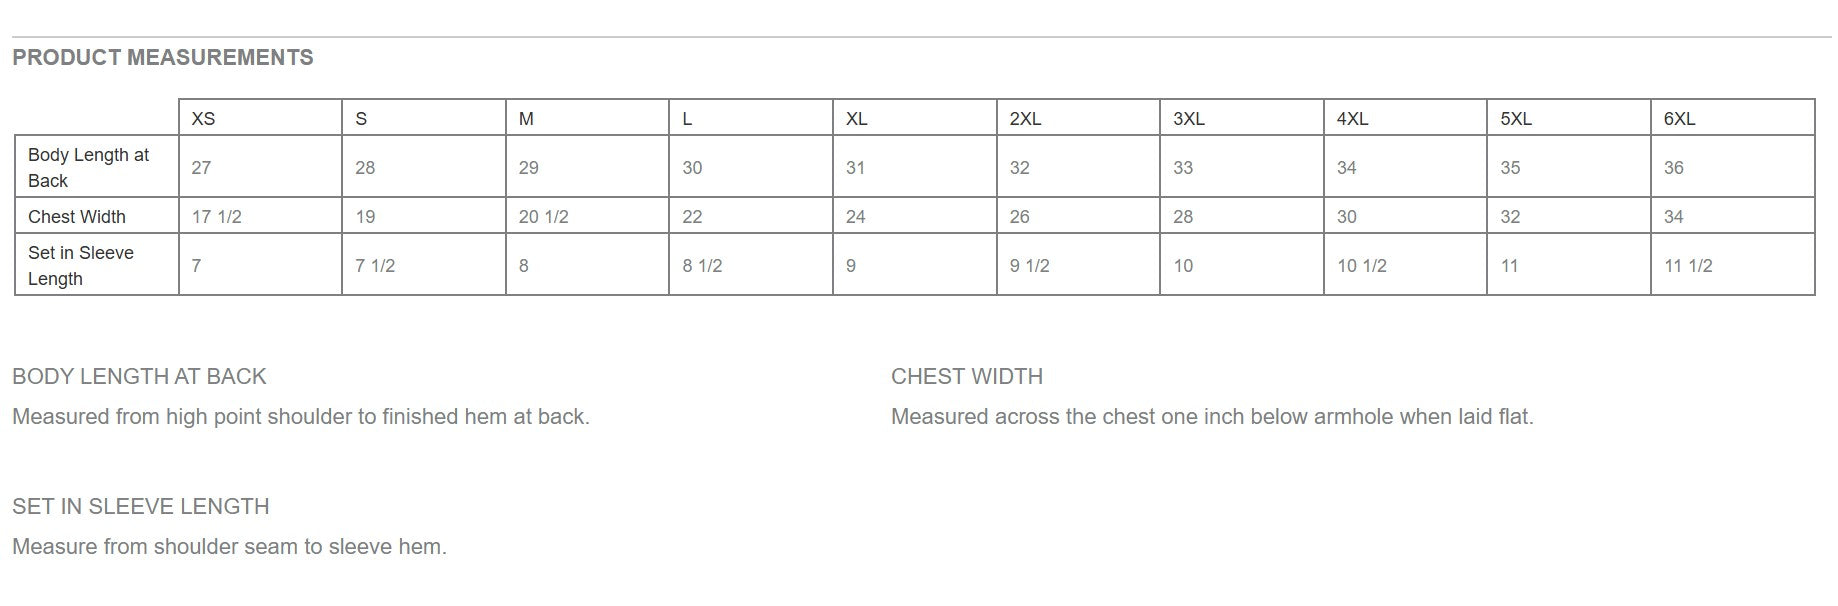Click the PRODUCT MEASUREMENTS heading
The height and width of the screenshot is (606, 1838).
pos(162,58)
